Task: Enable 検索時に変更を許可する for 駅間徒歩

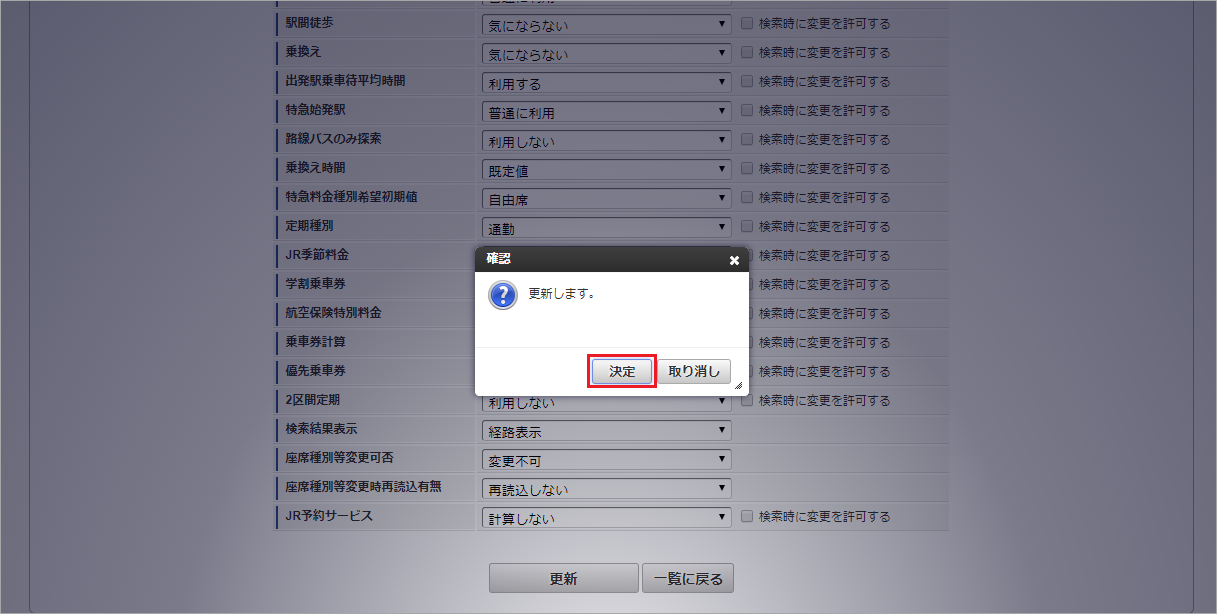Action: click(x=748, y=23)
